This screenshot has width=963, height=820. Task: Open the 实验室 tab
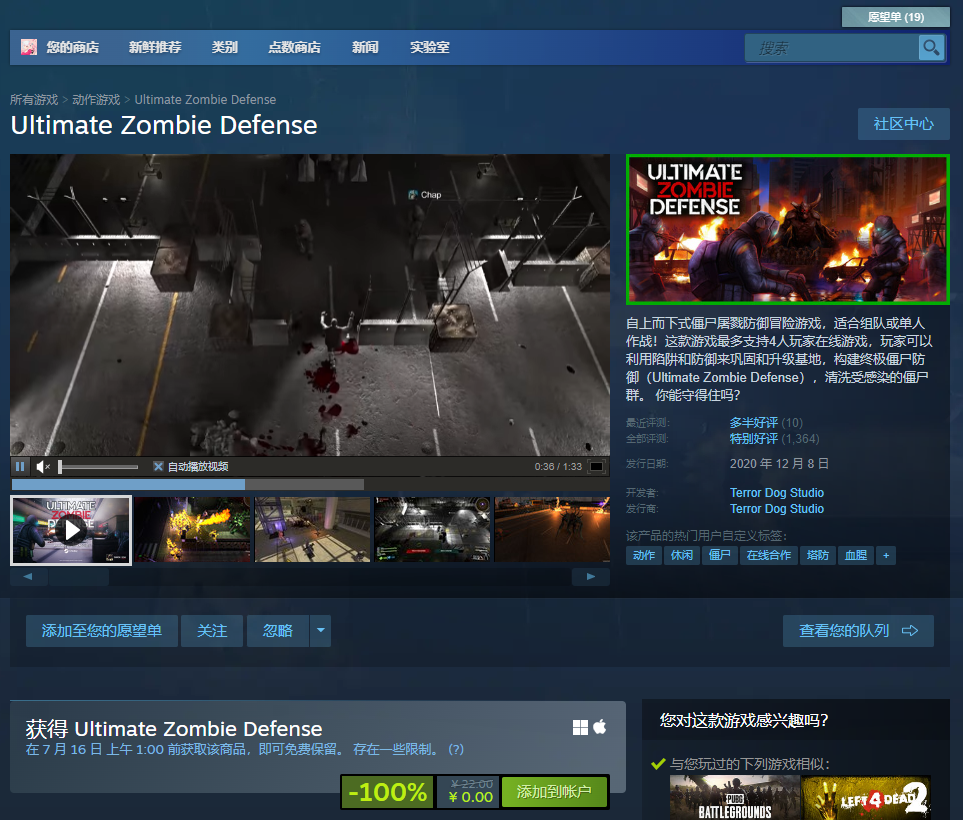430,47
